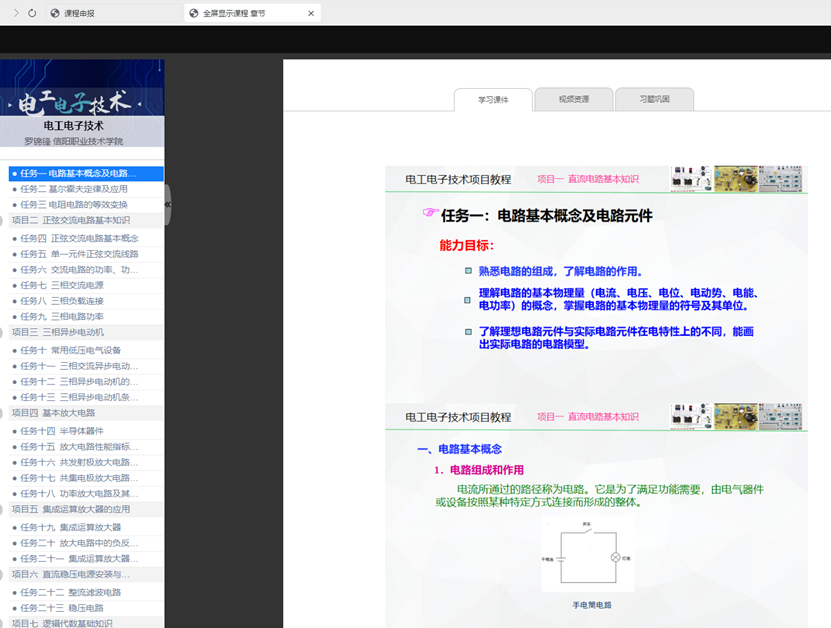Close the 全屏显示课程 章节 browser tab
831x628 pixels.
pos(311,14)
